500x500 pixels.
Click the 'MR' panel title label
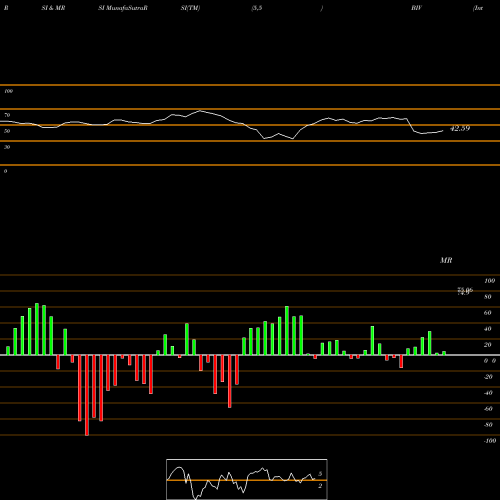click(x=446, y=260)
